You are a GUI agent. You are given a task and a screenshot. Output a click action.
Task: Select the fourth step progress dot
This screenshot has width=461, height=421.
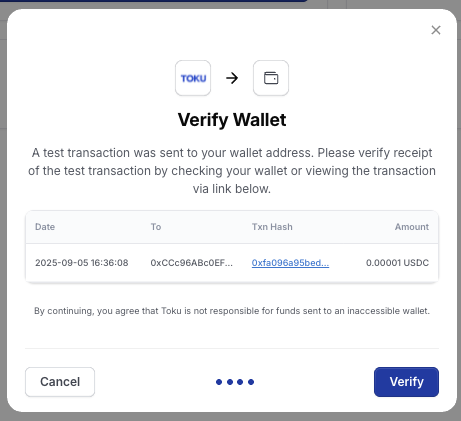[251, 382]
